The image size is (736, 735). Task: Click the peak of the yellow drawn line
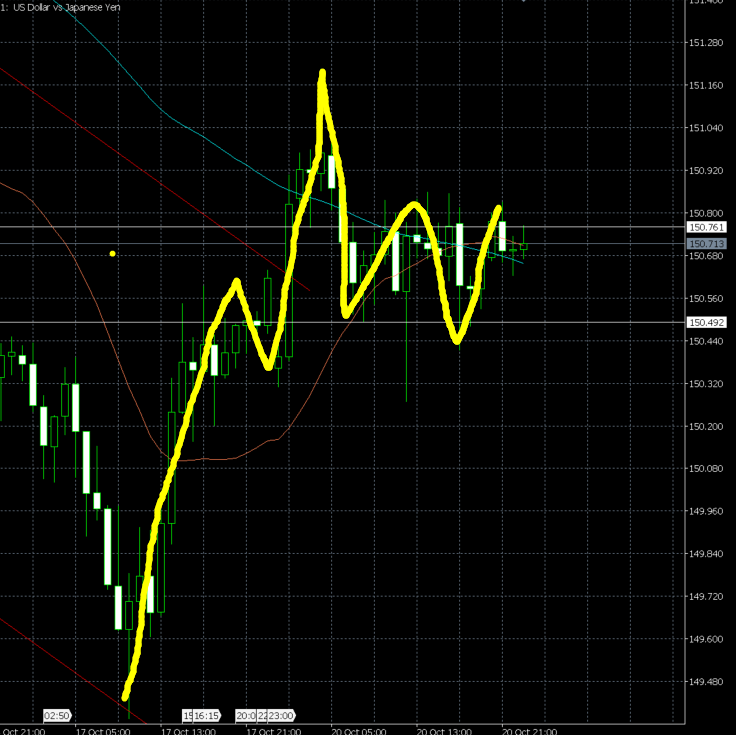(322, 75)
